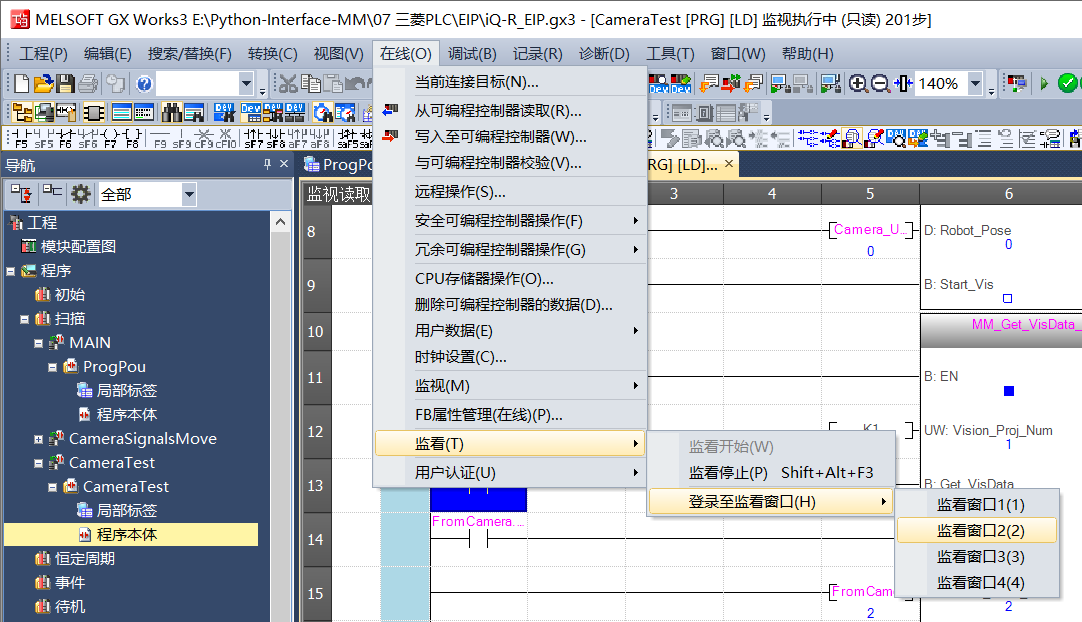This screenshot has width=1082, height=622.
Task: Select 监看窗口1(1) option
Action: click(977, 505)
